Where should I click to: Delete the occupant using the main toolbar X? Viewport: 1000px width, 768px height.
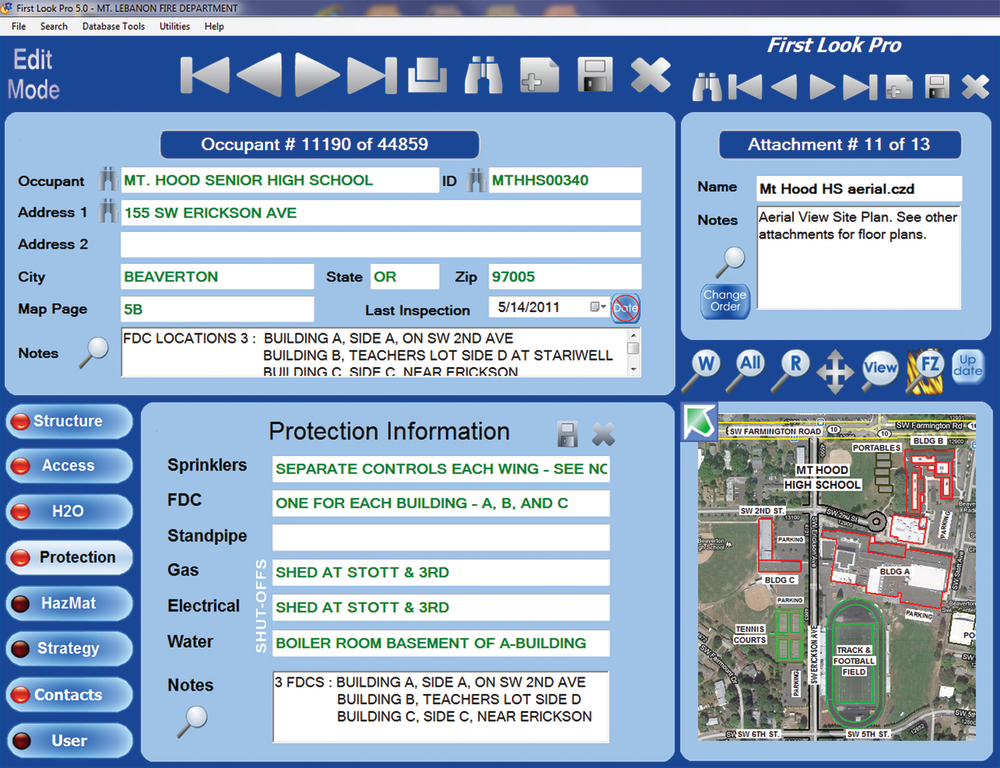click(650, 76)
